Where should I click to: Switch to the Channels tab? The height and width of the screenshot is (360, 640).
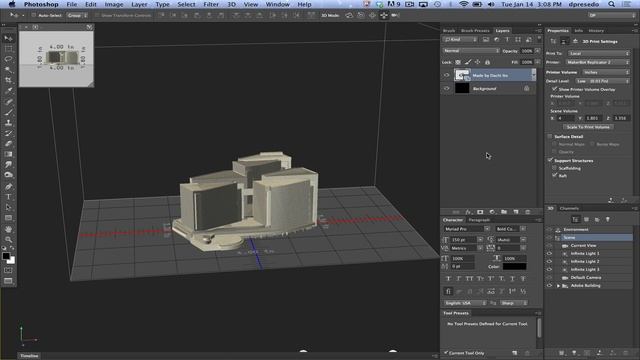pos(569,208)
